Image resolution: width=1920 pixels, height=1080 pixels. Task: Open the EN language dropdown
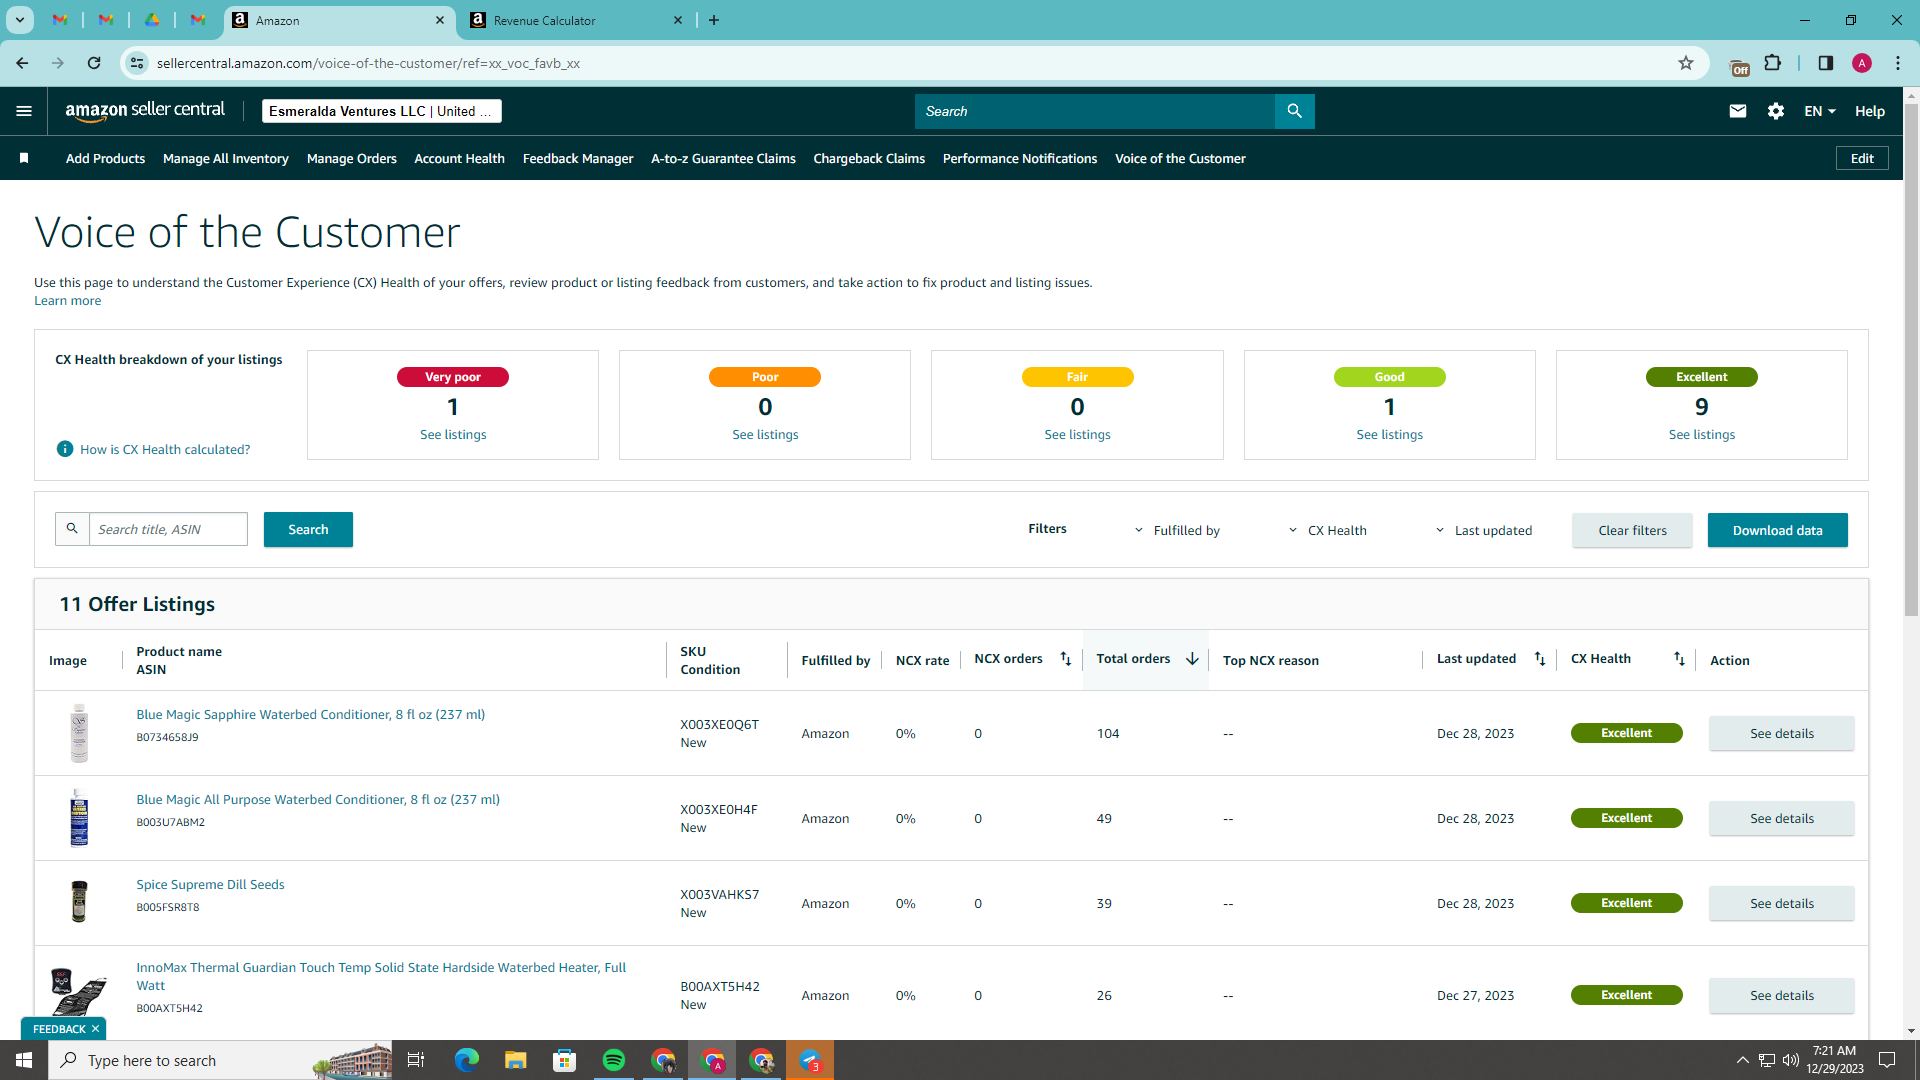click(x=1820, y=111)
